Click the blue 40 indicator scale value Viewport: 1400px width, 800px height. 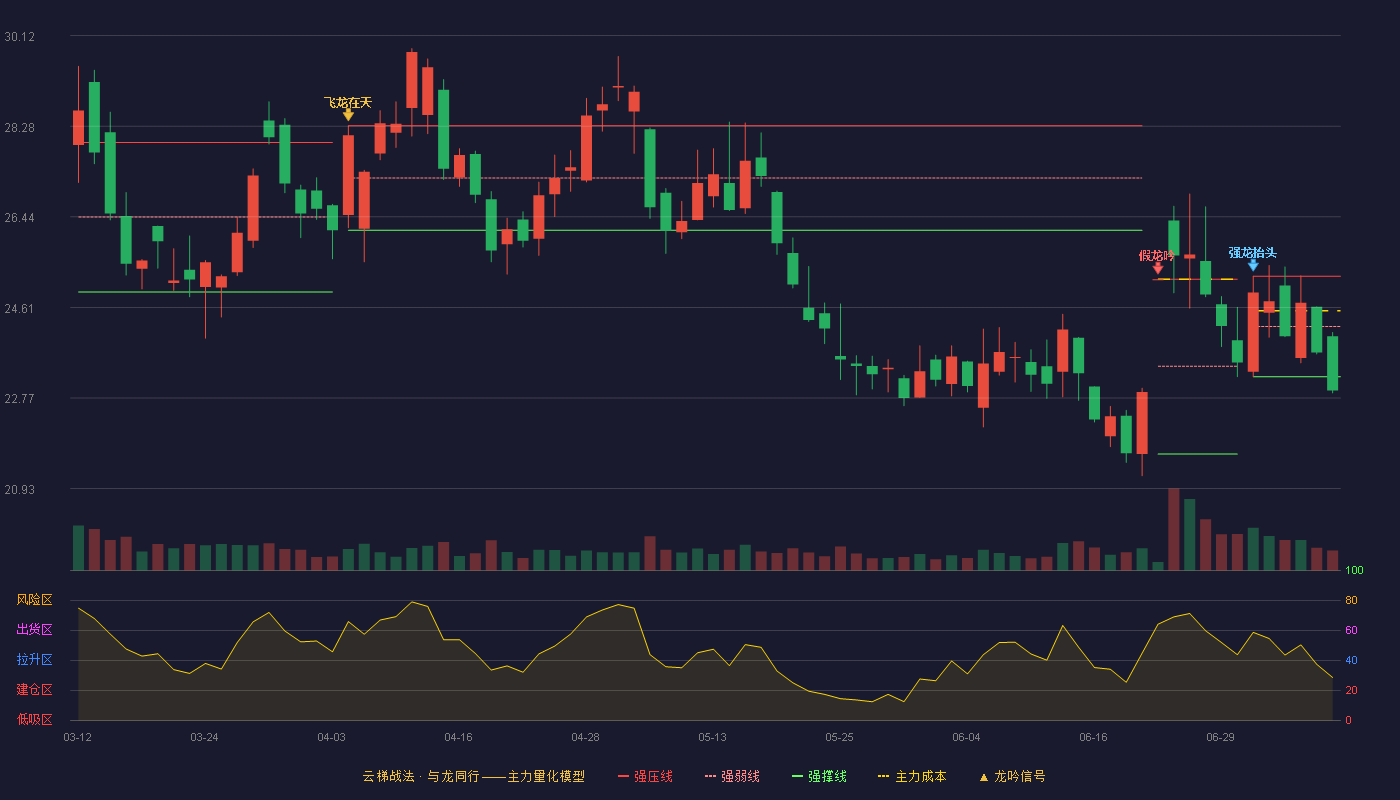(1351, 660)
